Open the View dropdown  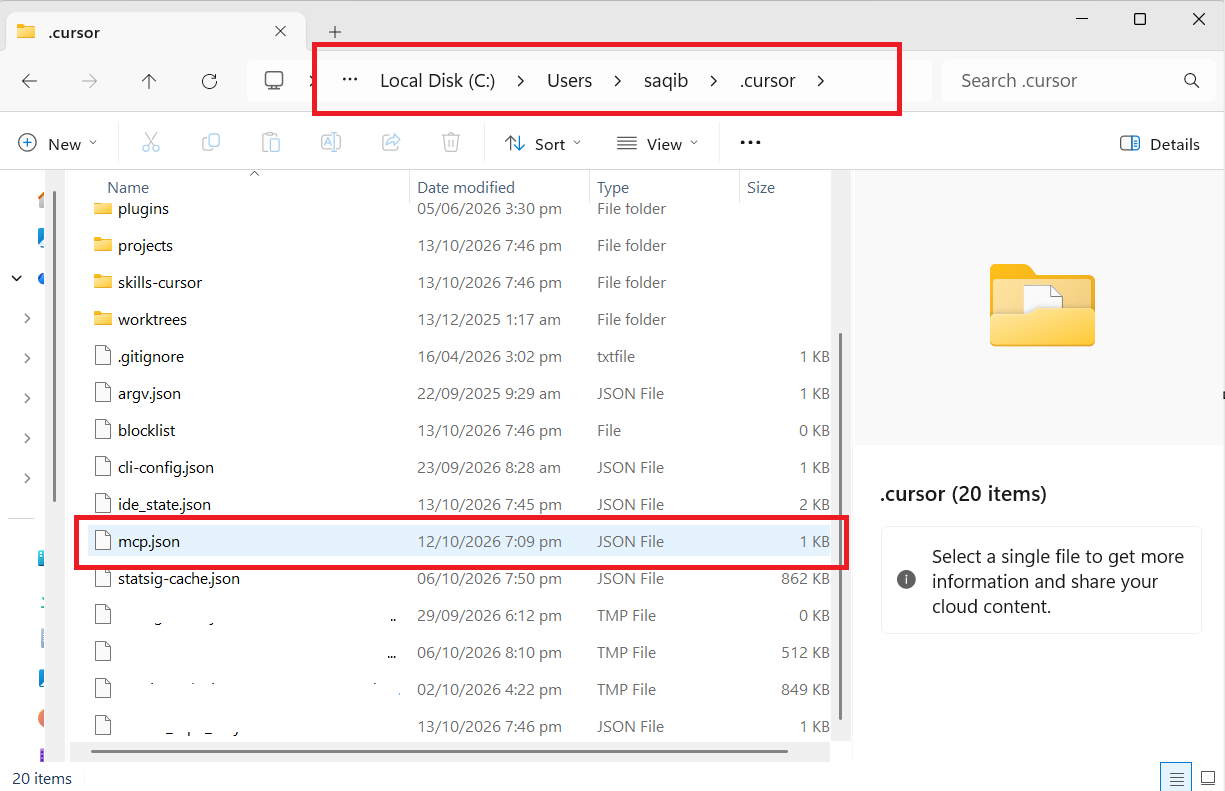pos(657,143)
